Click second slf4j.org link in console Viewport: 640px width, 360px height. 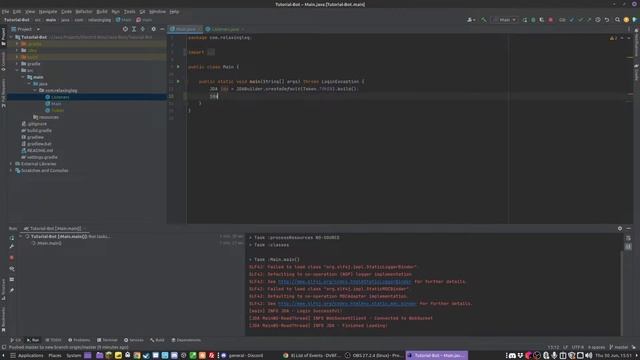(x=347, y=304)
